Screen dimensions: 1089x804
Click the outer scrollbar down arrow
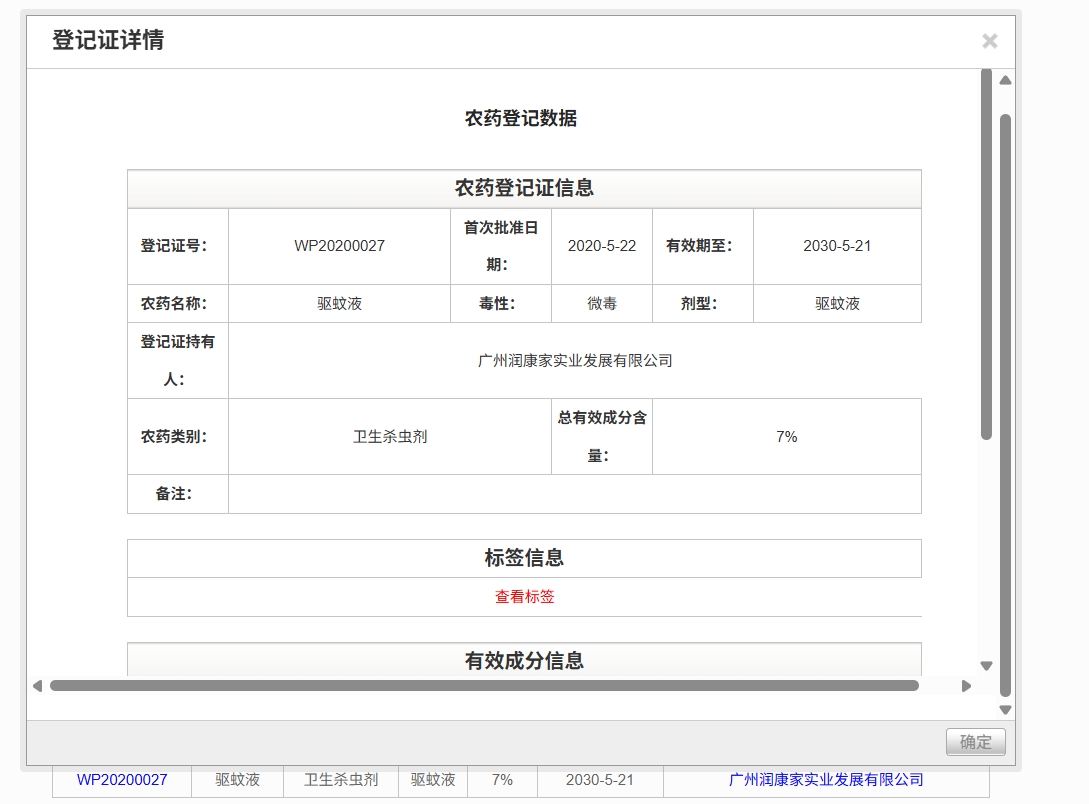[x=1005, y=710]
